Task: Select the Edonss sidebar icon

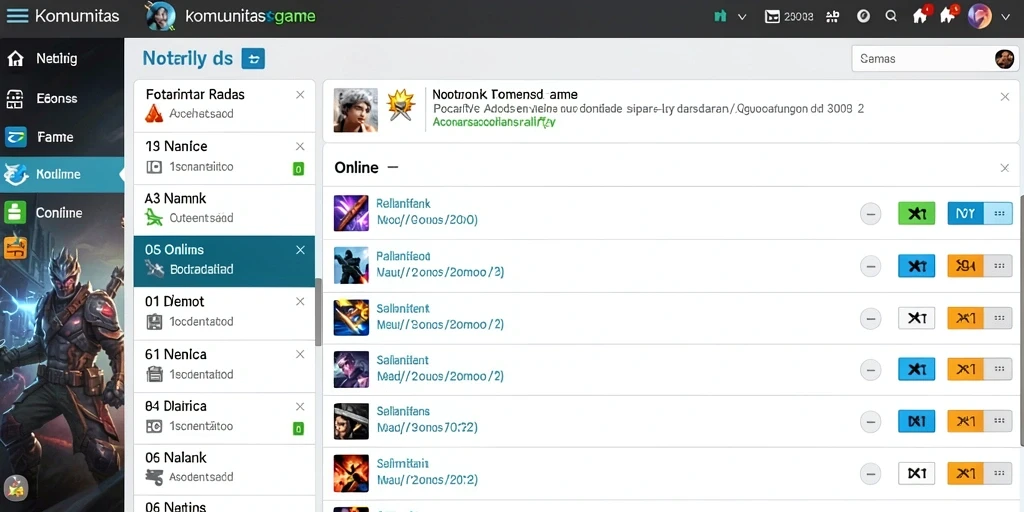Action: click(x=15, y=99)
